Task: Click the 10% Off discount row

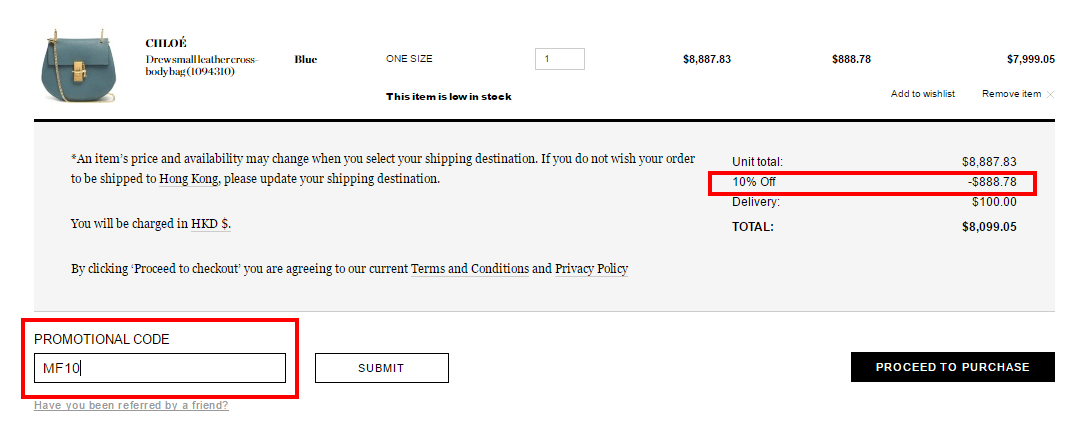Action: pyautogui.click(x=874, y=183)
